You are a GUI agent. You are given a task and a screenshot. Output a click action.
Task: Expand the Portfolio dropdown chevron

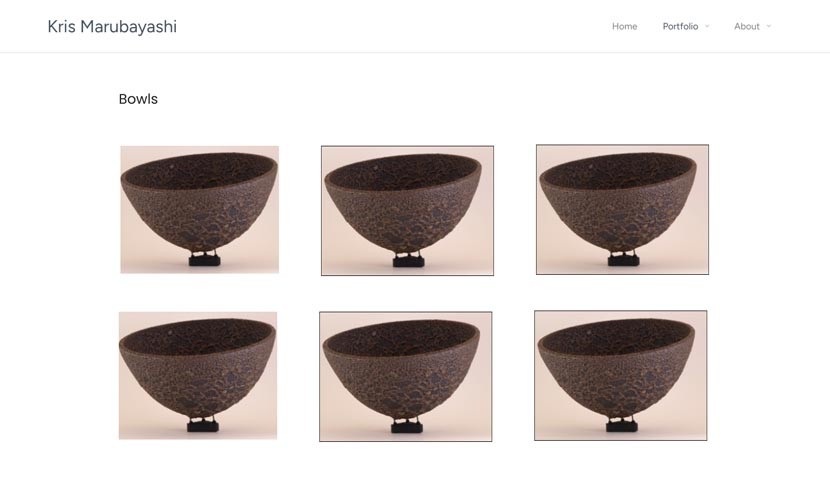707,26
